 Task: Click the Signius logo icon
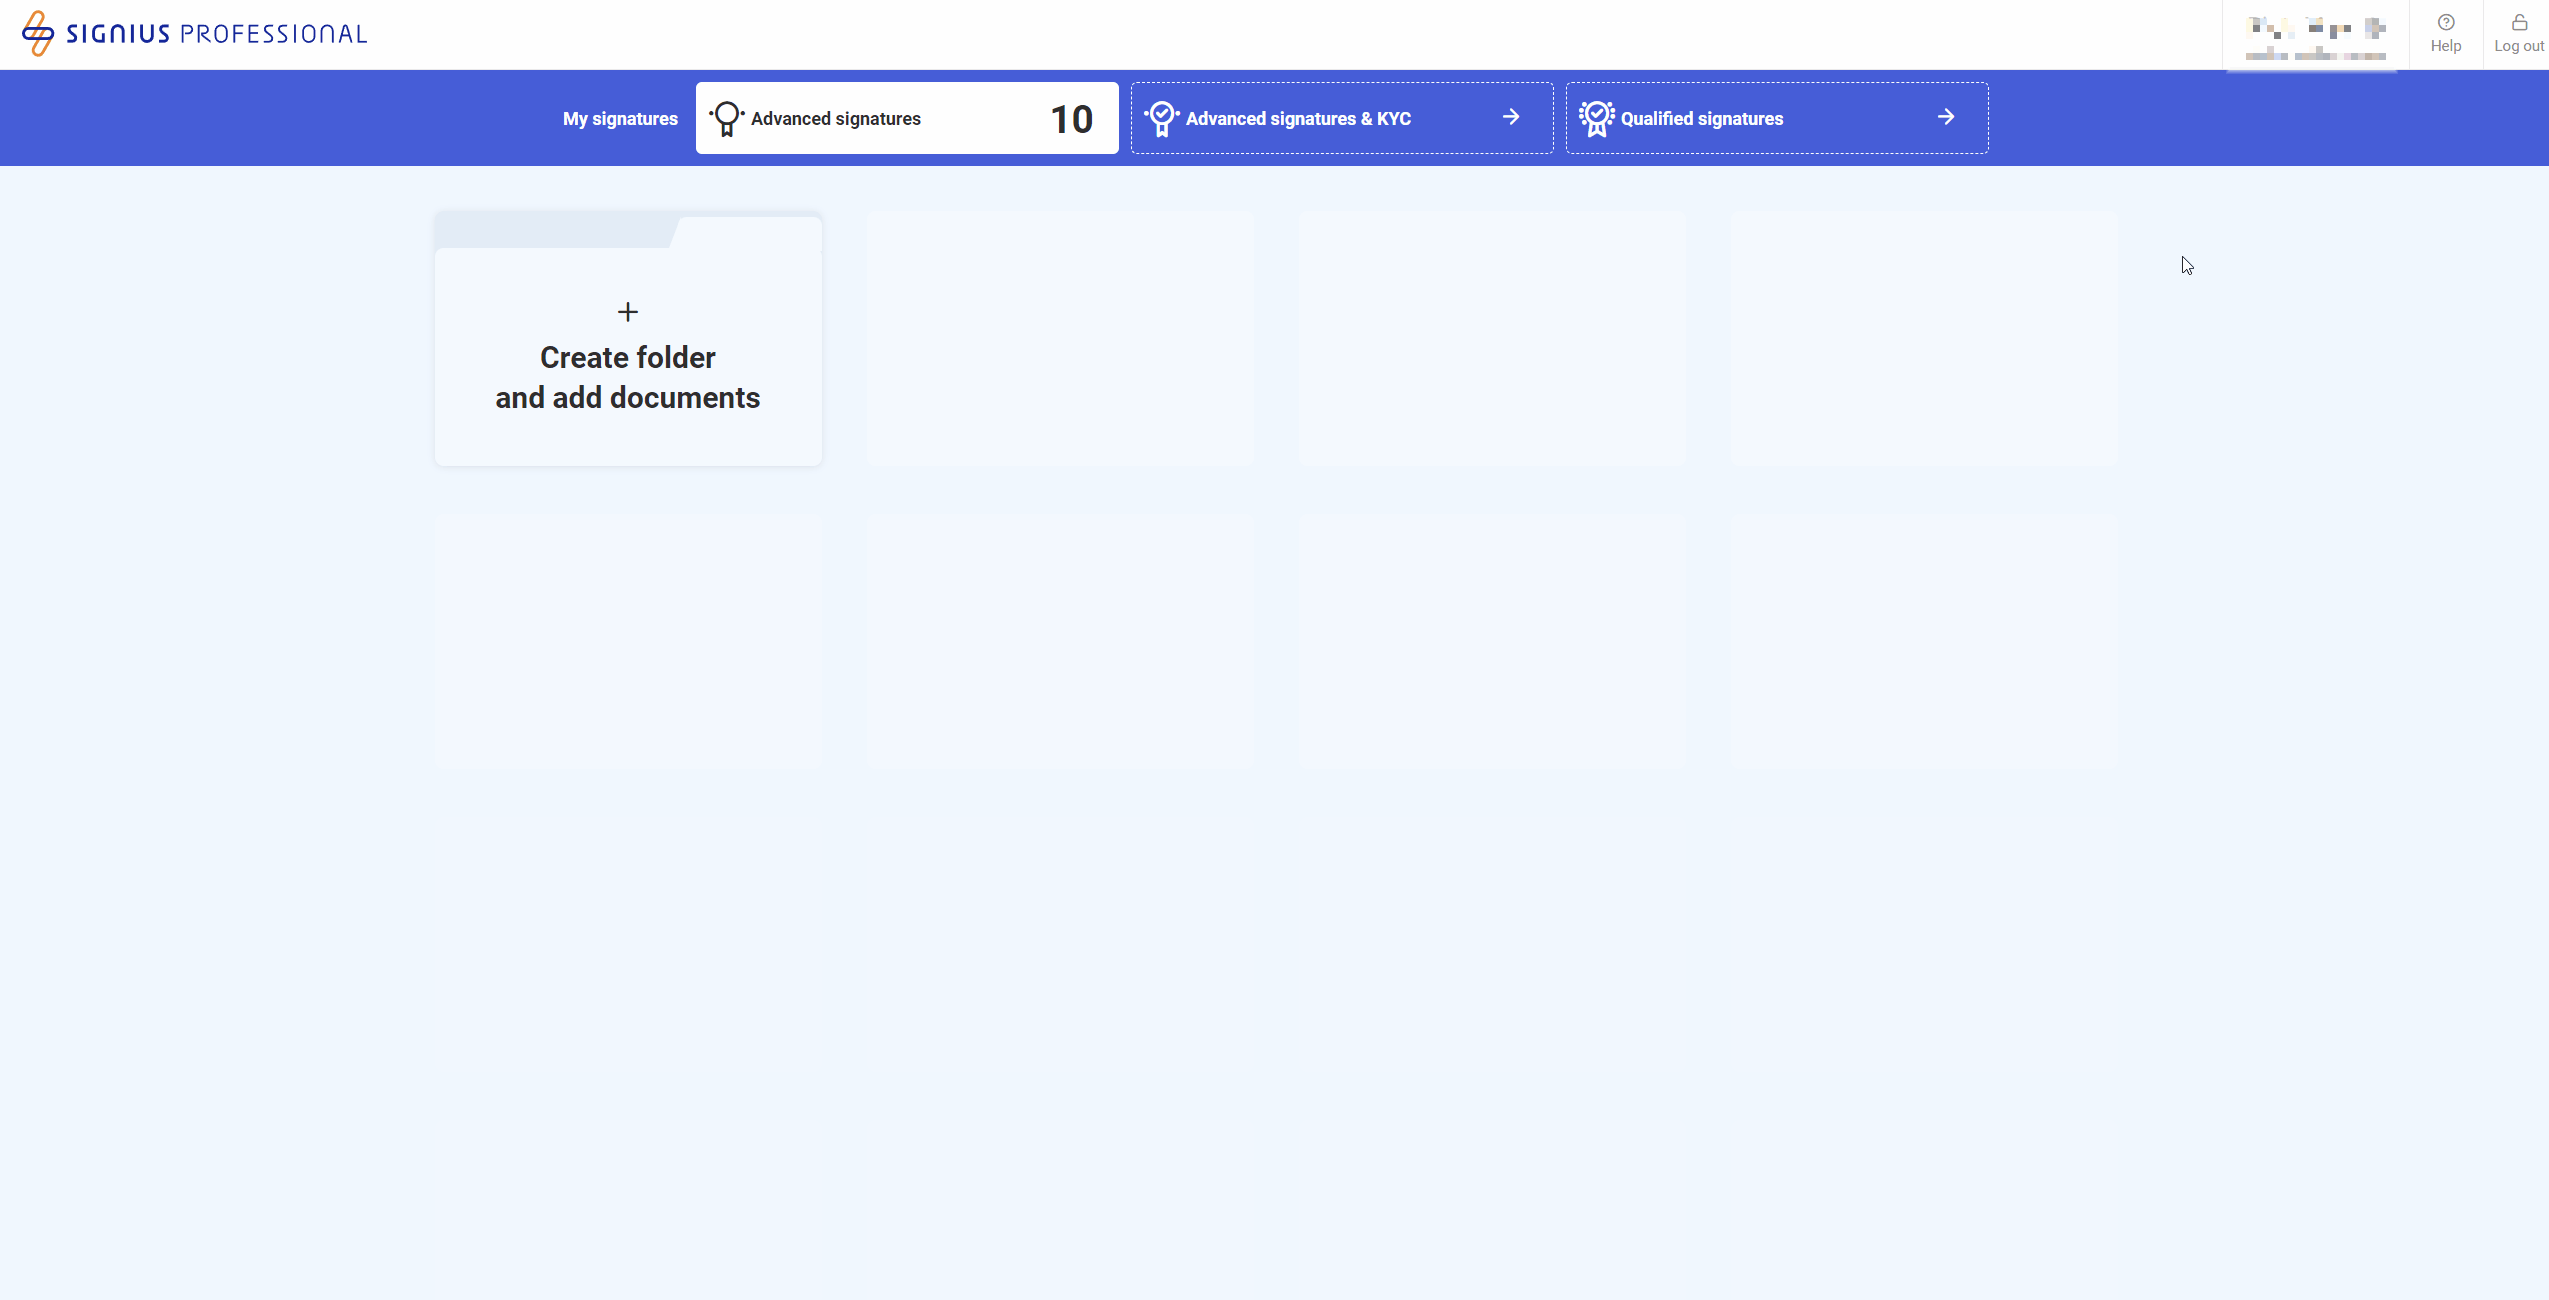[x=38, y=33]
